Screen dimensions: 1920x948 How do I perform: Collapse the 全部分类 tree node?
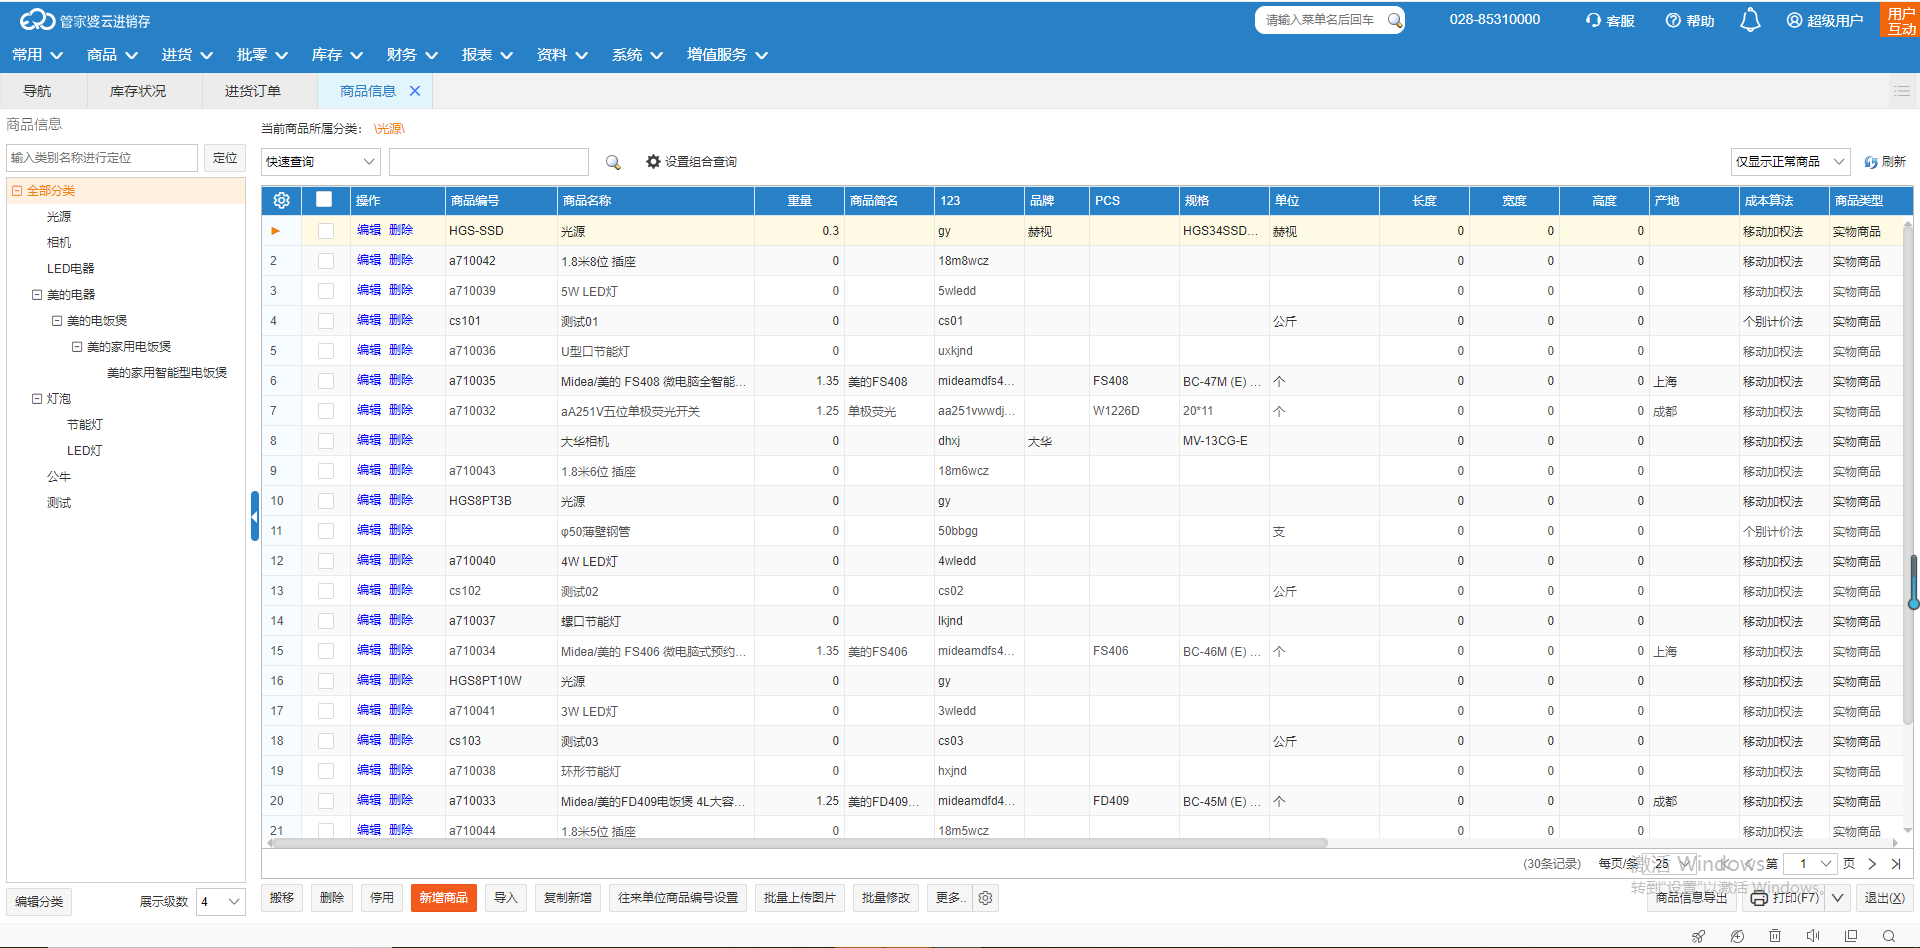(x=16, y=190)
